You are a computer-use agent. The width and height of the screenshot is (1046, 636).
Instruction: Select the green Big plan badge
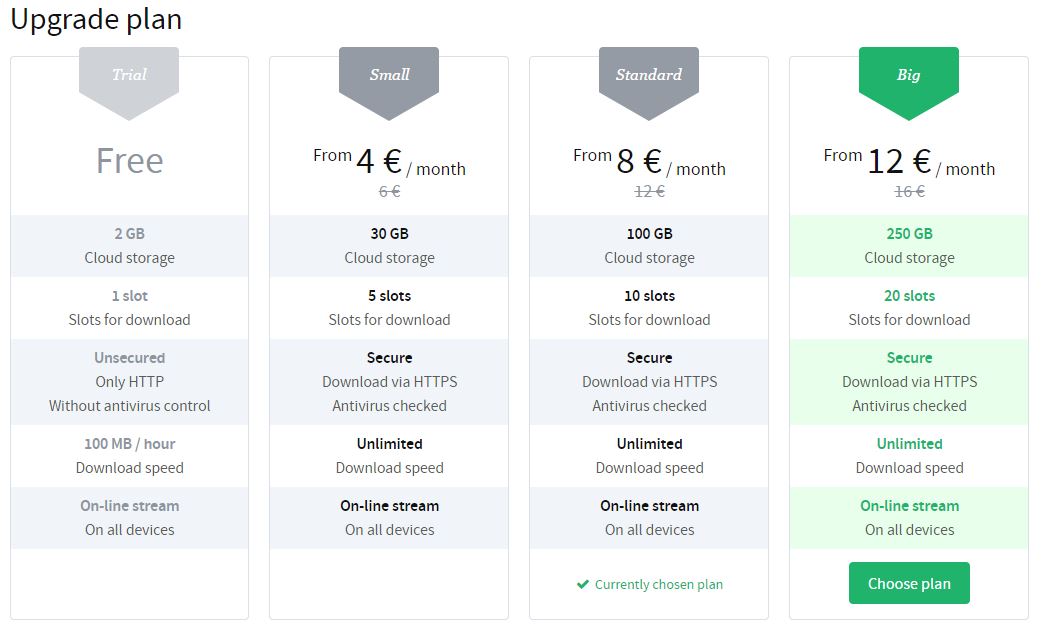[909, 77]
